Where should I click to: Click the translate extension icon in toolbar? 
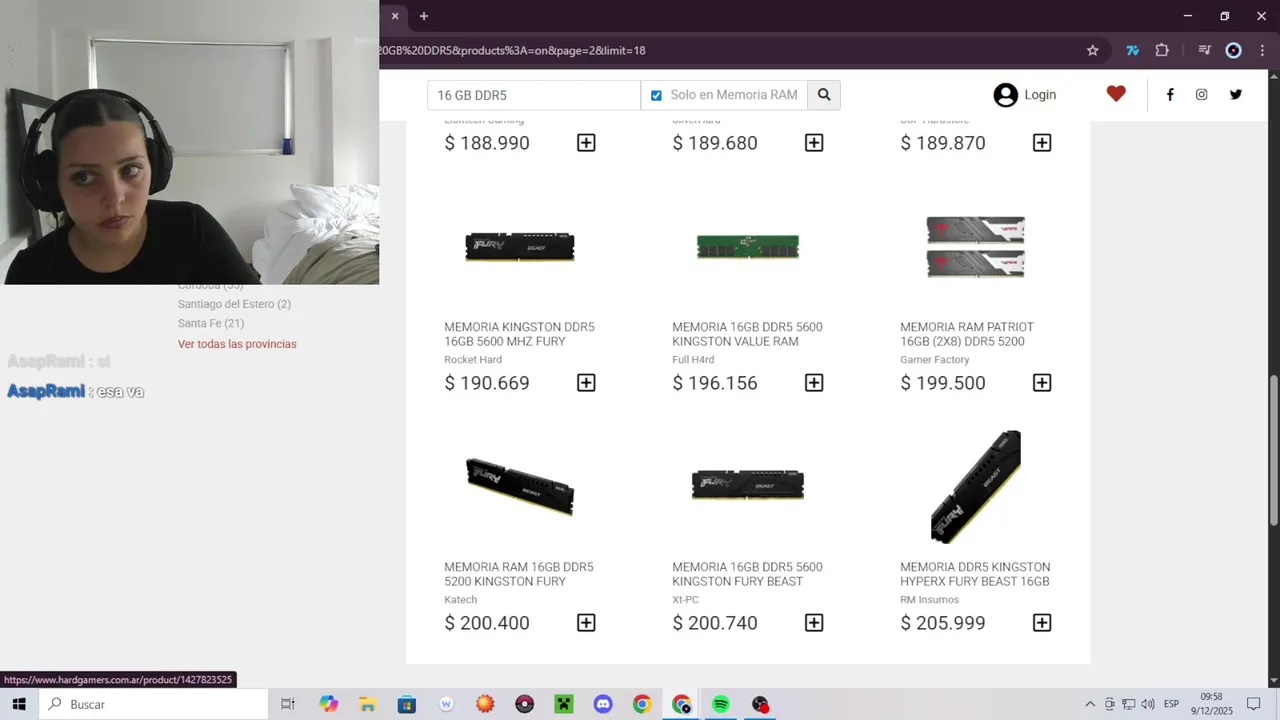(1133, 50)
